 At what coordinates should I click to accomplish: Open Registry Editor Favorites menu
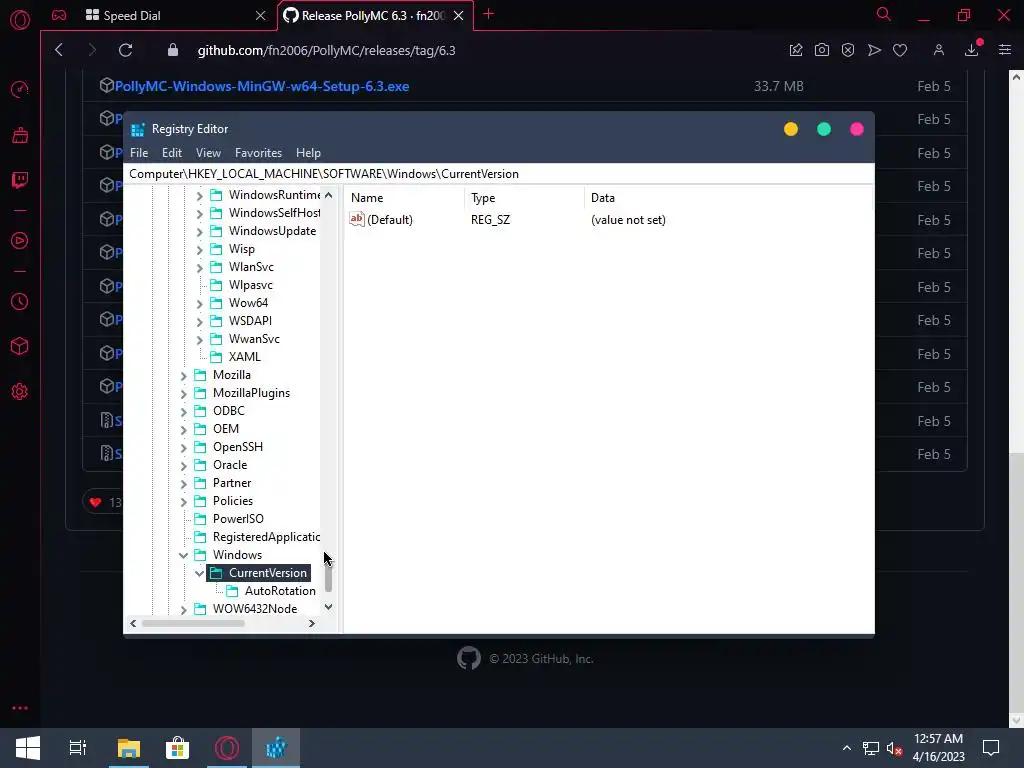pyautogui.click(x=259, y=153)
